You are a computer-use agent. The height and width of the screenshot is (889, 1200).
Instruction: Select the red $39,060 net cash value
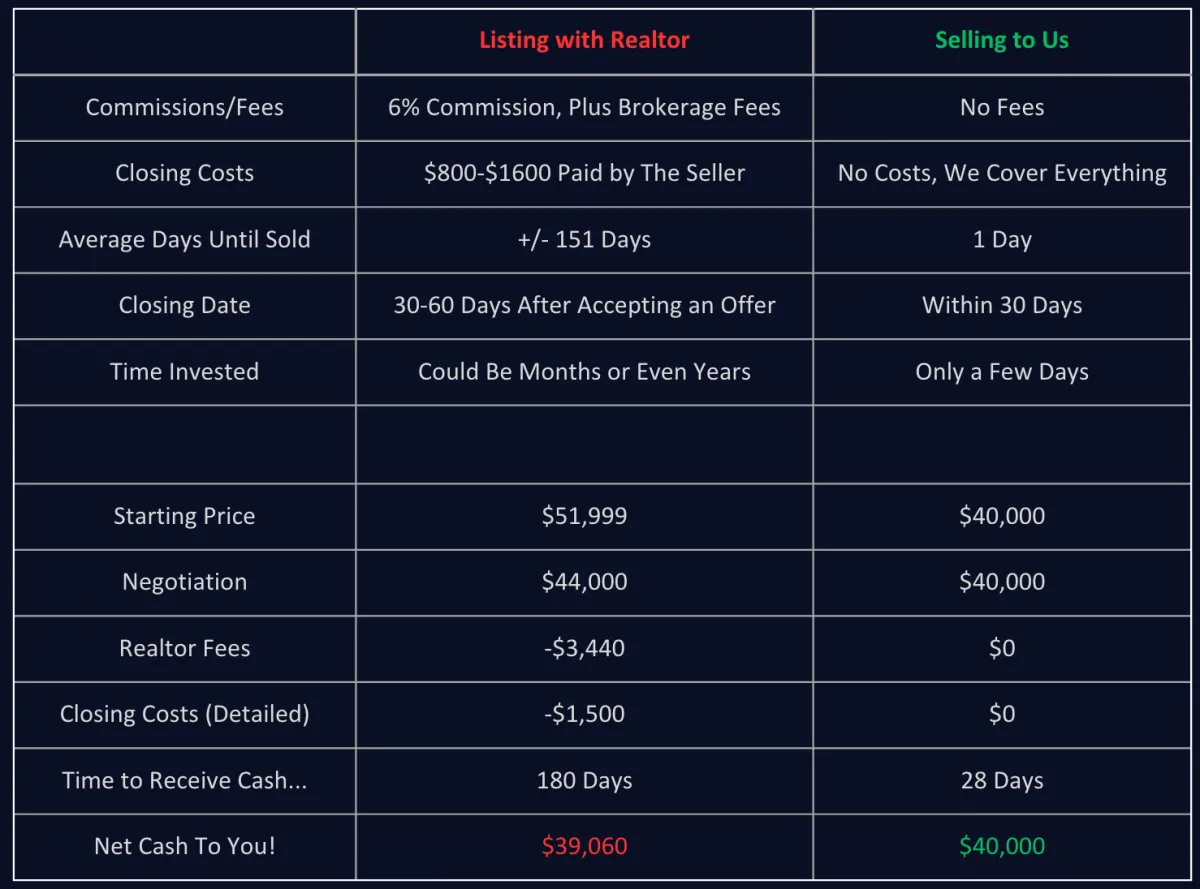[584, 846]
